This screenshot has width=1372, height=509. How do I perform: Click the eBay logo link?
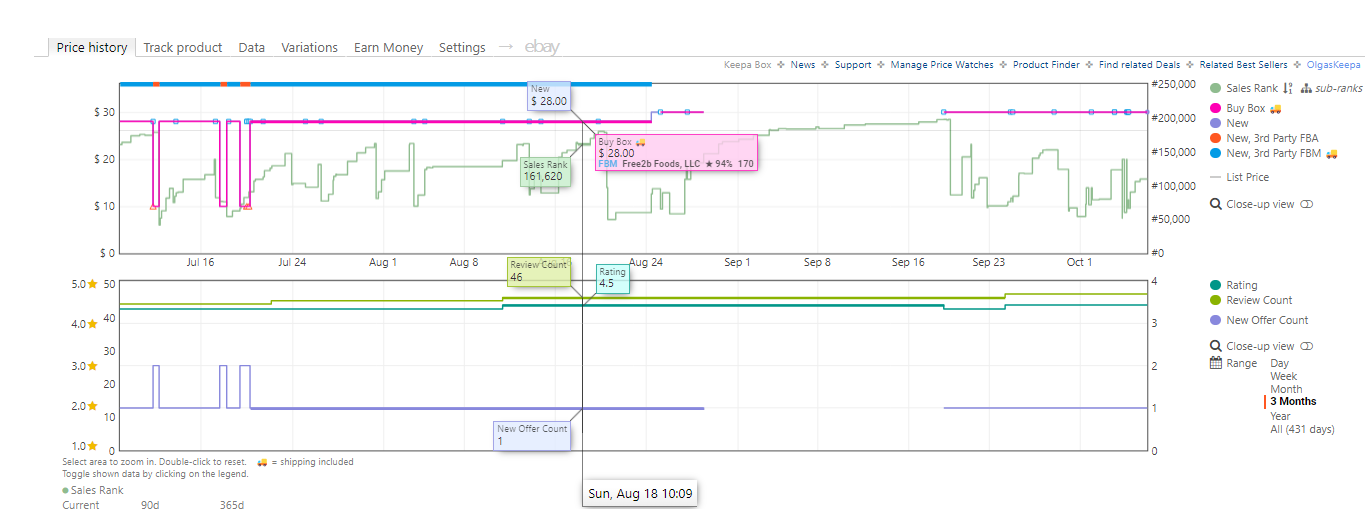click(x=542, y=47)
